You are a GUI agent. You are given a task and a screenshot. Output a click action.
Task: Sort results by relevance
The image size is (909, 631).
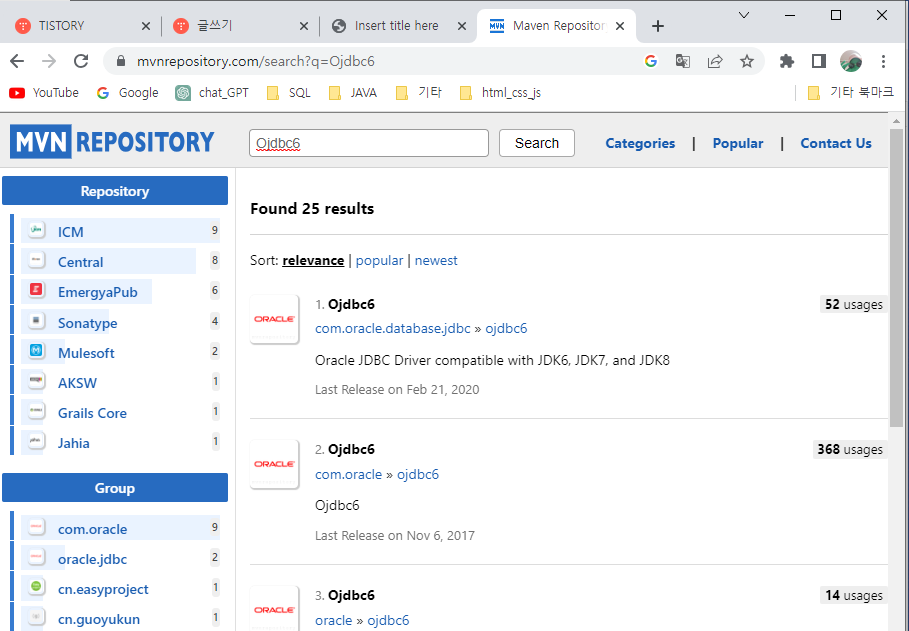coord(313,260)
